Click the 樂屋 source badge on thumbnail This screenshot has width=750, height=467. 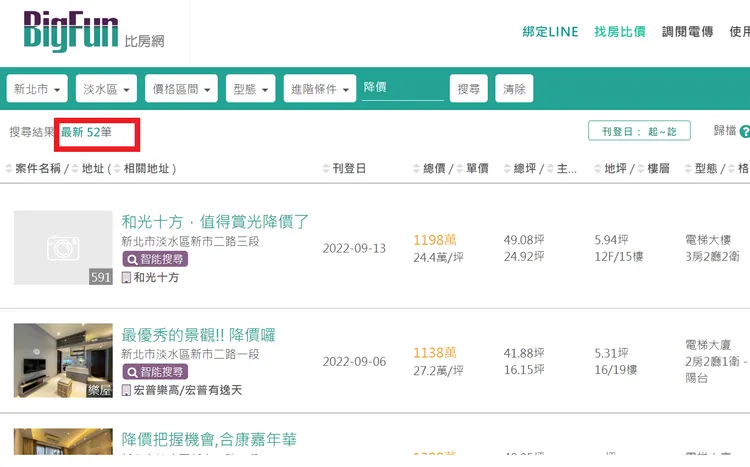click(x=99, y=390)
